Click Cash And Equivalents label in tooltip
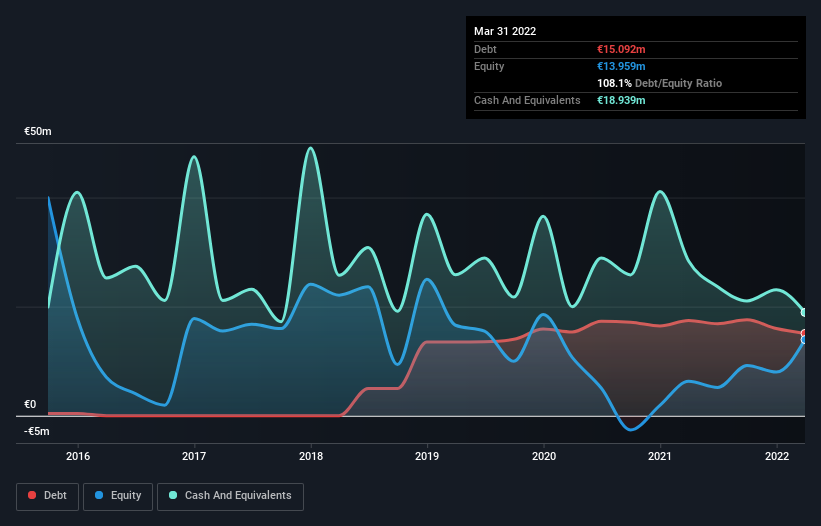 [x=527, y=100]
